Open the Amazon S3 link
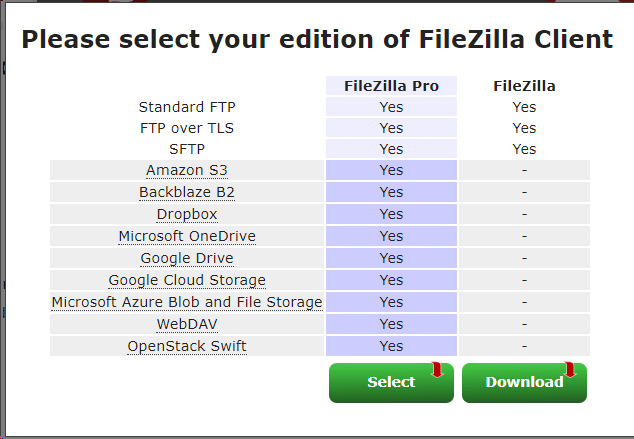 coord(187,170)
